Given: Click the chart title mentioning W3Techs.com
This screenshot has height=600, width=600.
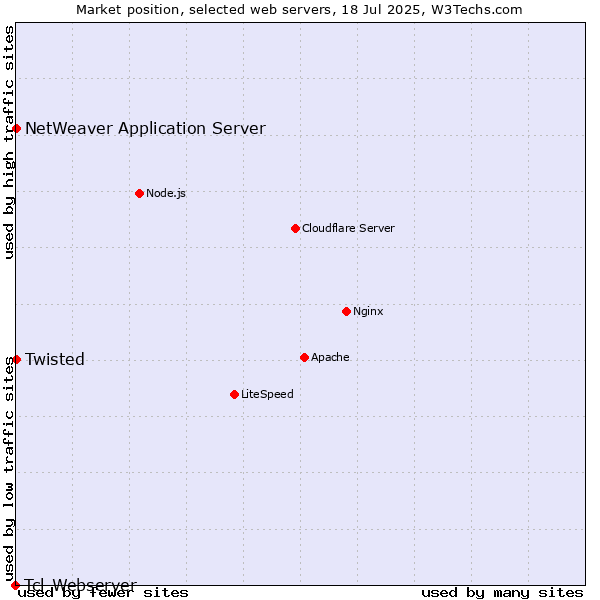Looking at the screenshot, I should point(299,10).
